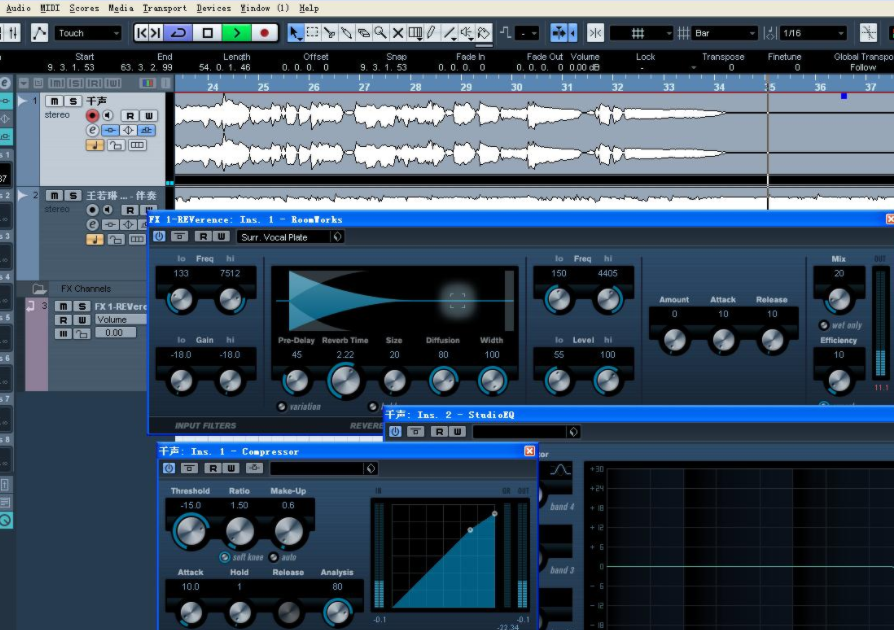Image resolution: width=894 pixels, height=630 pixels.
Task: Toggle StudioEQ plugin power button
Action: 395,432
